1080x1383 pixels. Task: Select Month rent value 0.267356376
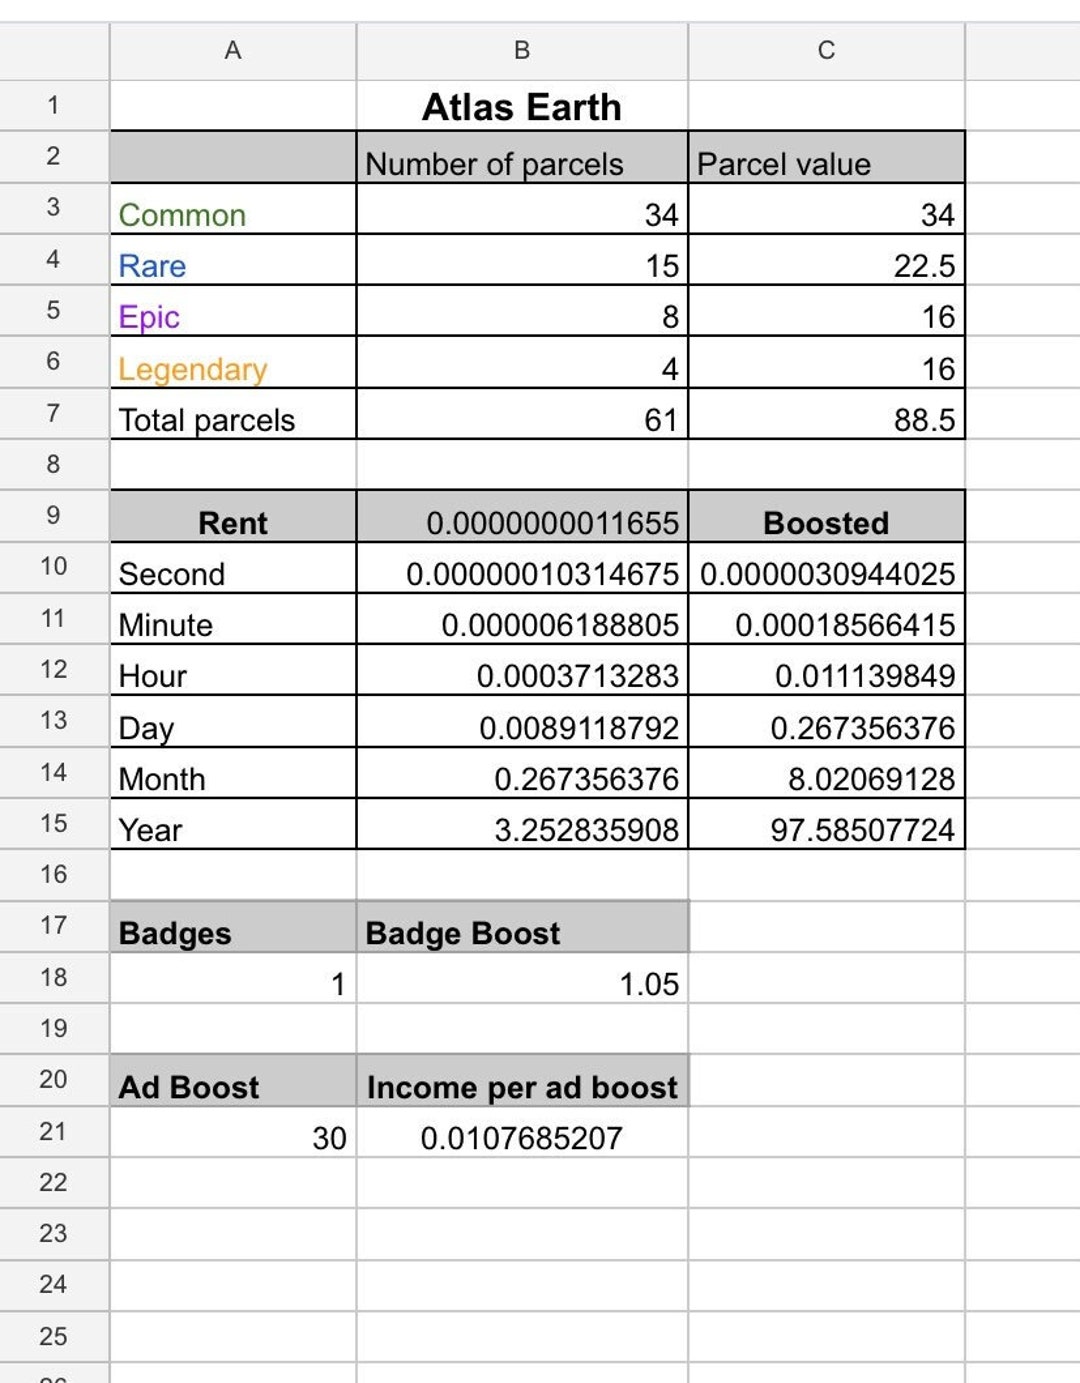point(522,773)
